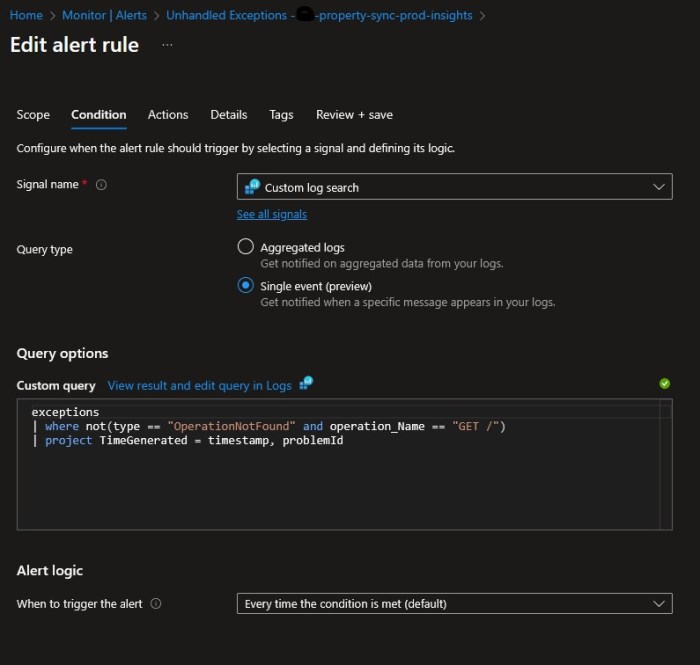The image size is (700, 665).
Task: Click the "exceptions" line in query
Action: point(65,412)
